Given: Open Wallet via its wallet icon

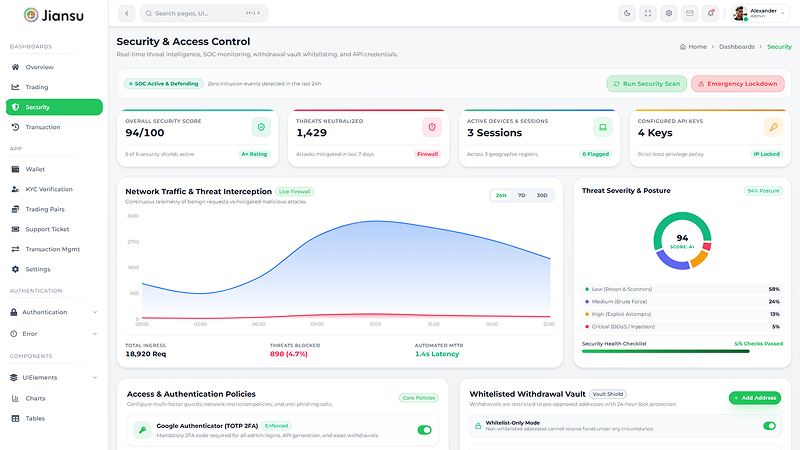Looking at the screenshot, I should coord(15,169).
